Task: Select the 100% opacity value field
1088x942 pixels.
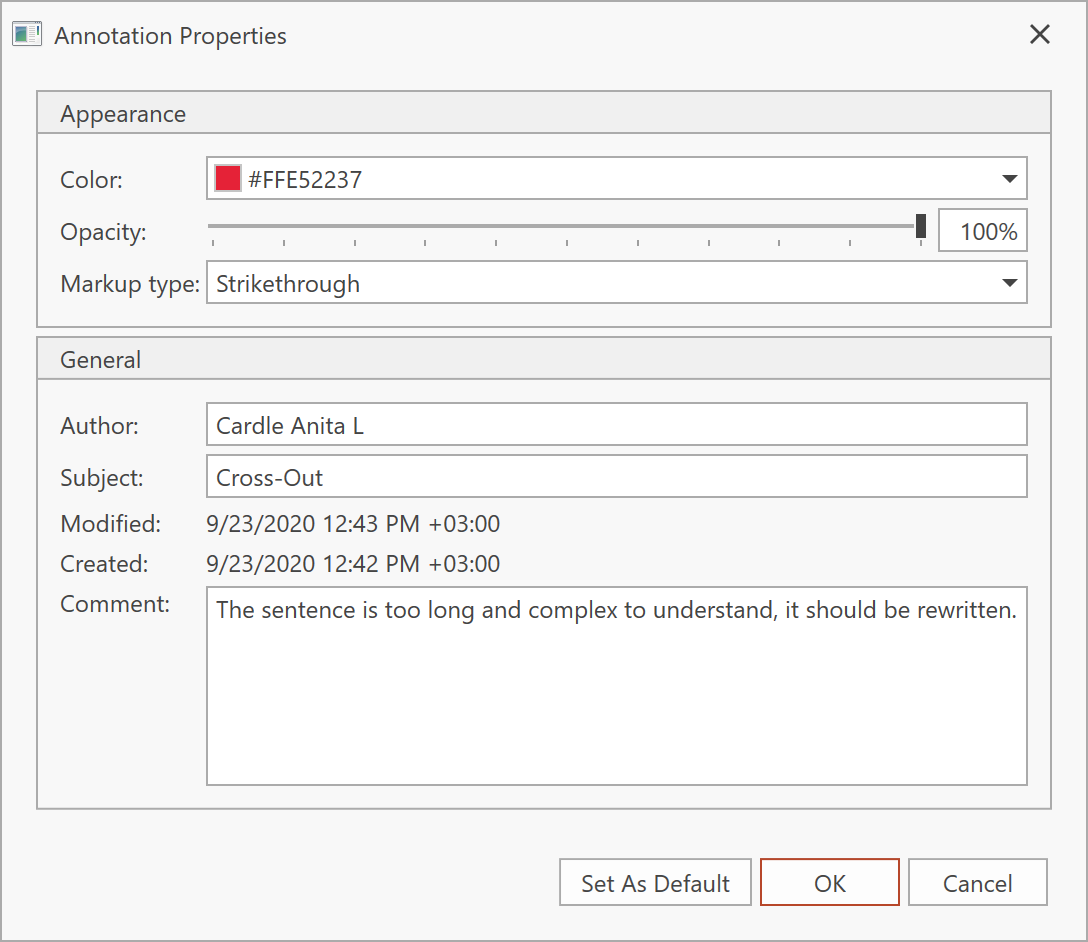Action: [982, 232]
